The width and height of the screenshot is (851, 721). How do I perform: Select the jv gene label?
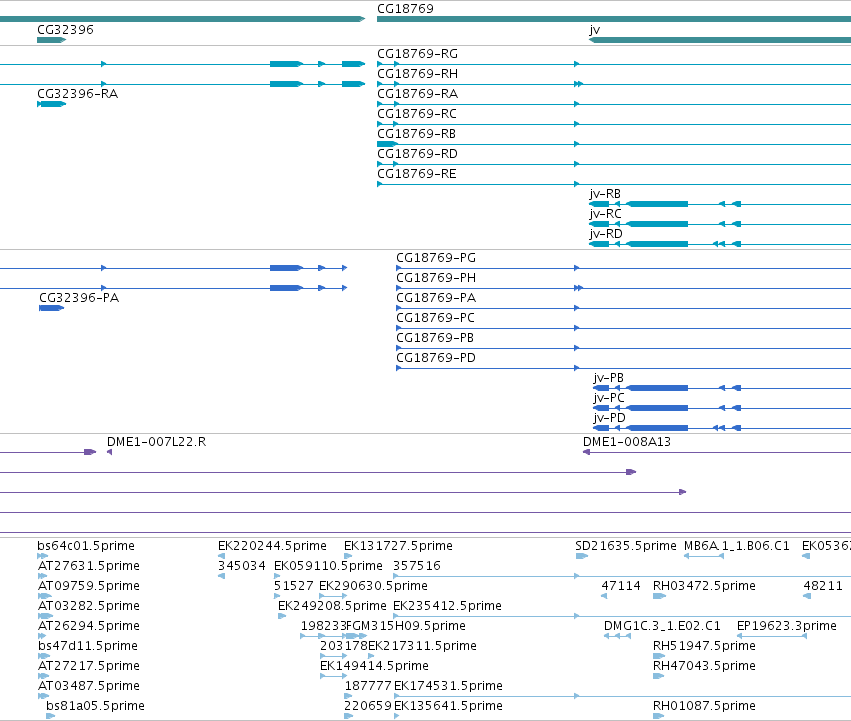[595, 30]
